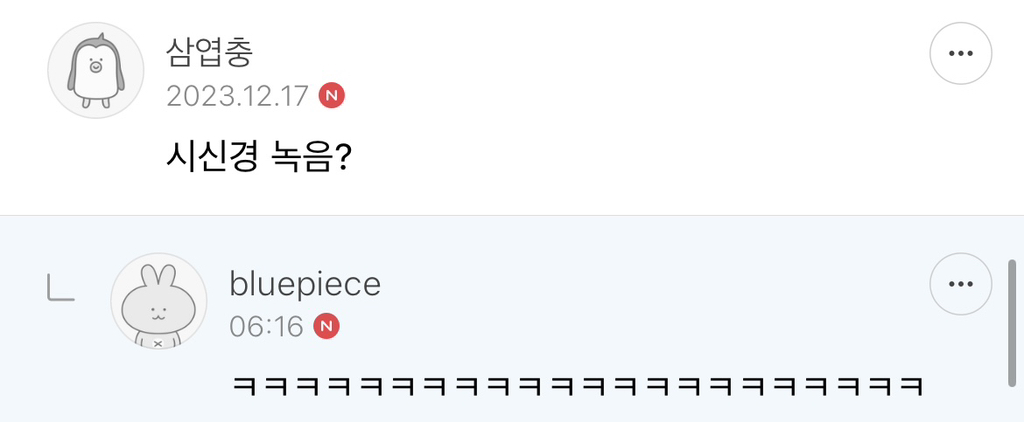Select the bluepiece username link
Screen dimensions: 1024x422
pos(305,284)
